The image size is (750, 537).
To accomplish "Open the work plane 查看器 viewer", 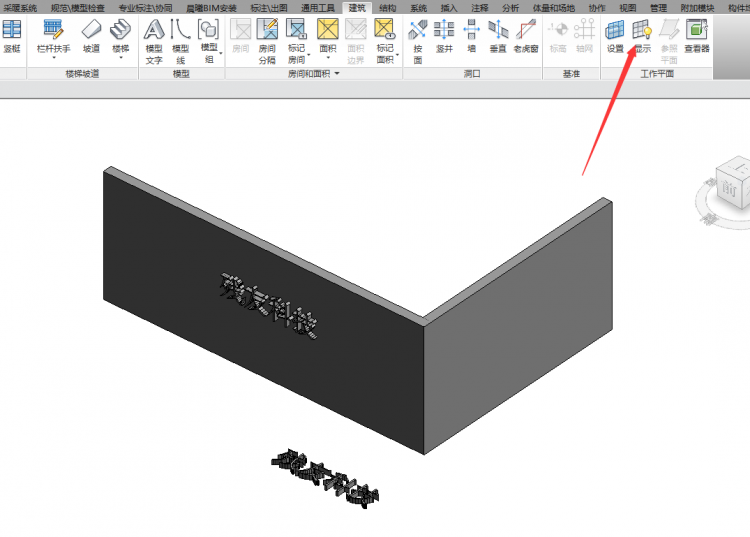I will 697,36.
